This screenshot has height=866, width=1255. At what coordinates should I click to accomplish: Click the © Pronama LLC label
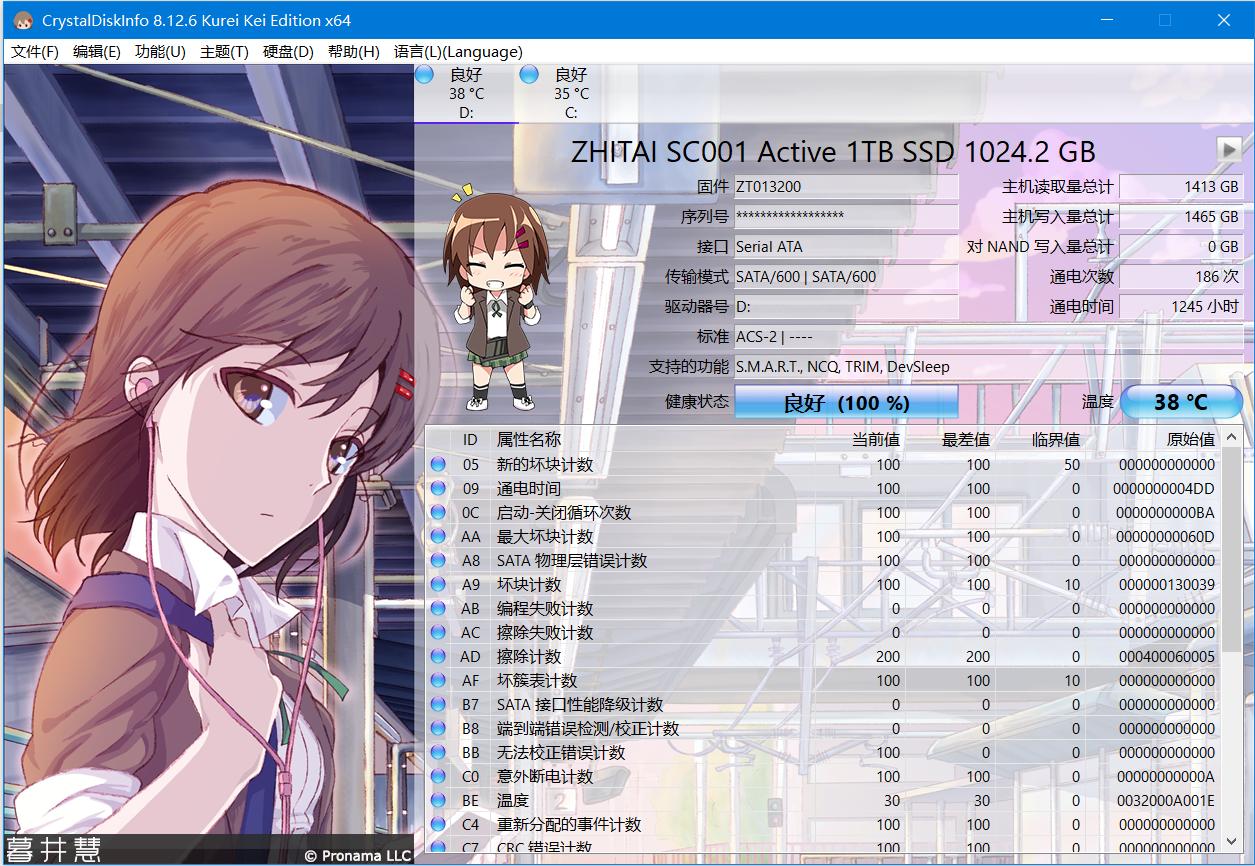[357, 855]
